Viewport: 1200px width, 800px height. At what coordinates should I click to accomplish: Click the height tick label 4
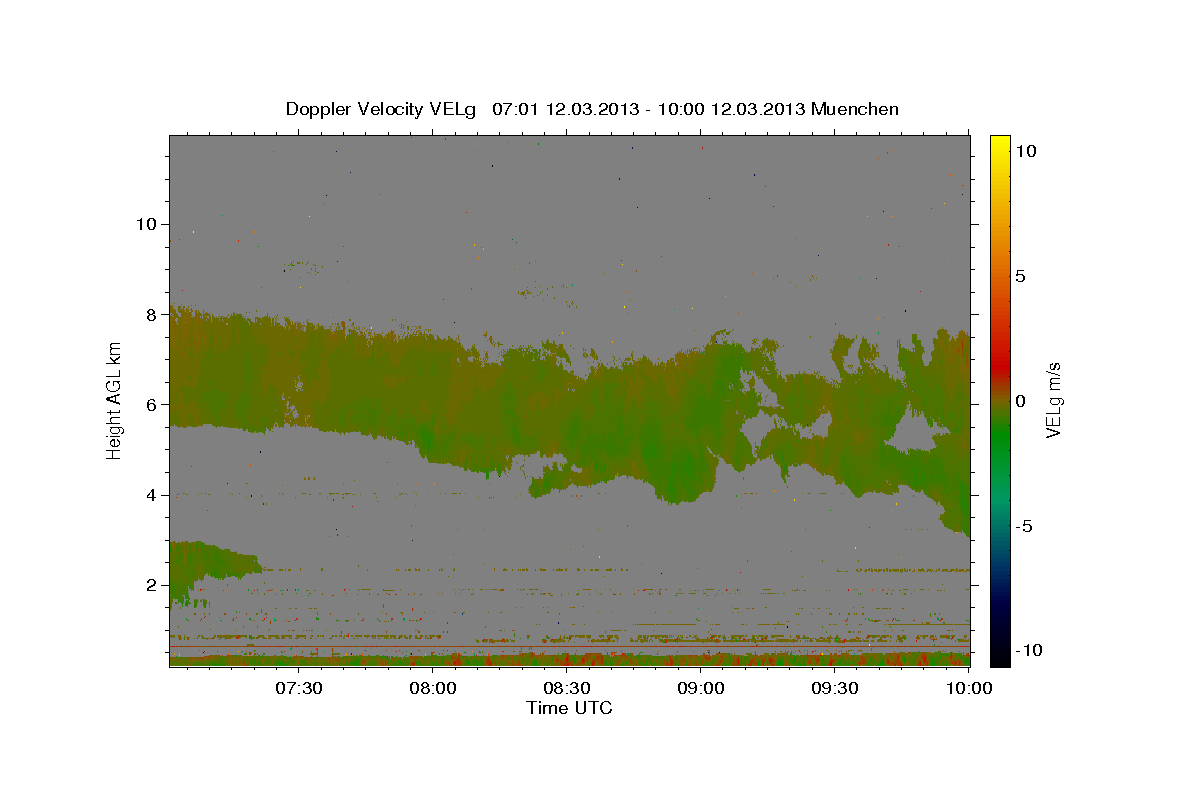click(151, 495)
